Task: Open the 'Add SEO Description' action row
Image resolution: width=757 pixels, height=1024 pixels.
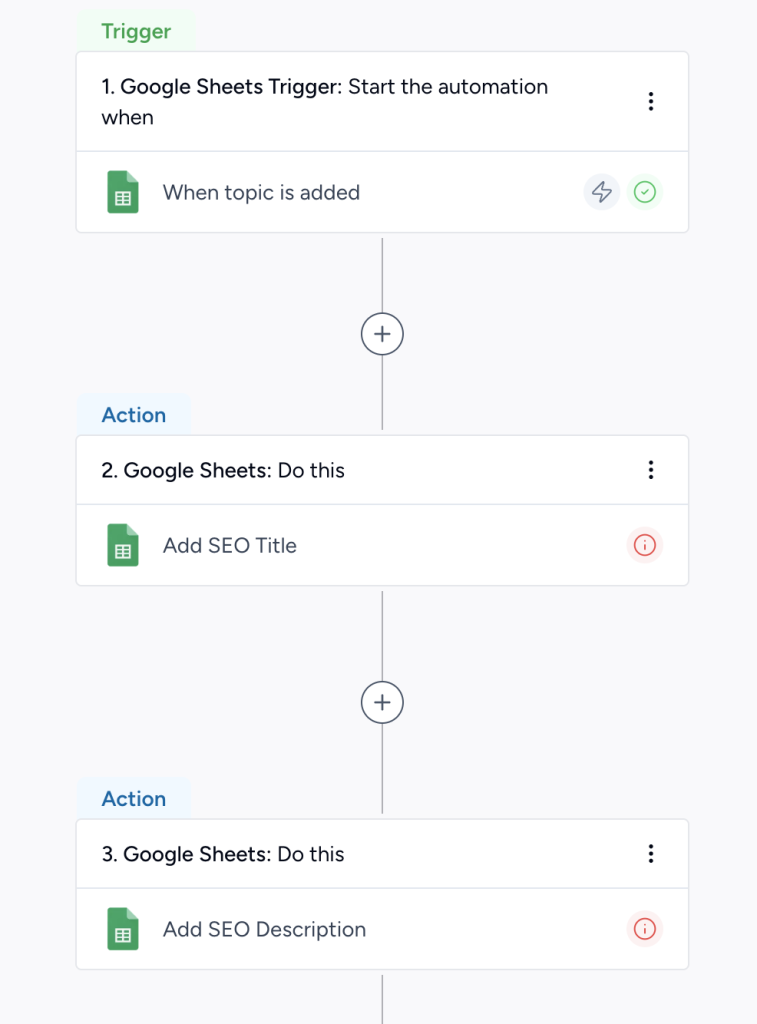Action: point(264,929)
